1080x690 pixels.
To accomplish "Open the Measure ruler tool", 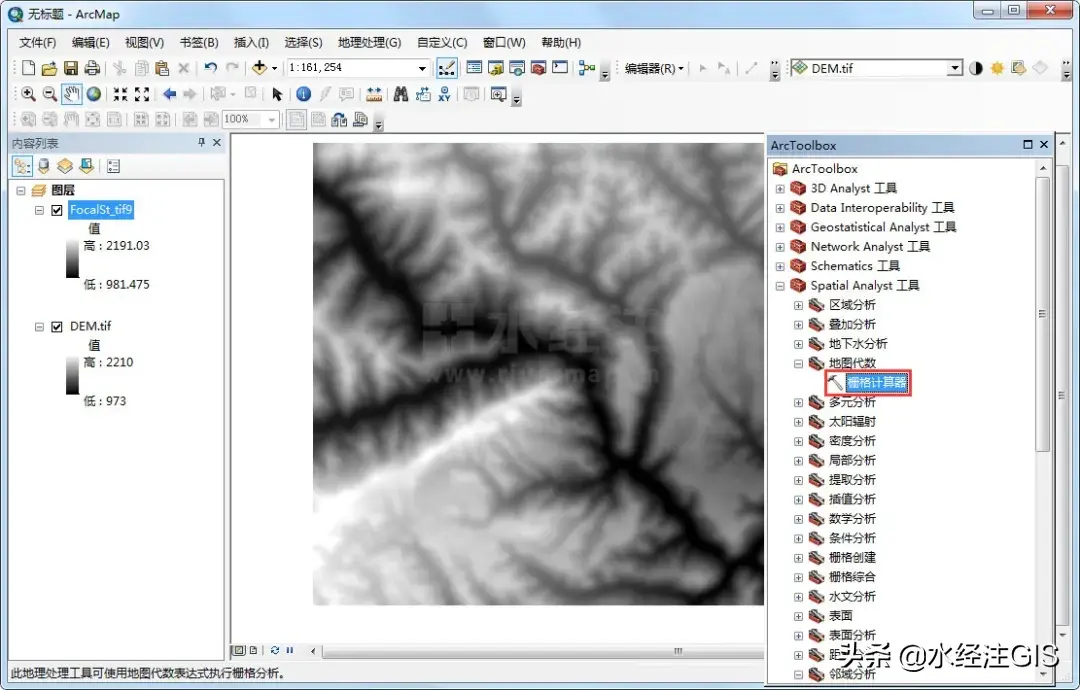I will tap(374, 94).
